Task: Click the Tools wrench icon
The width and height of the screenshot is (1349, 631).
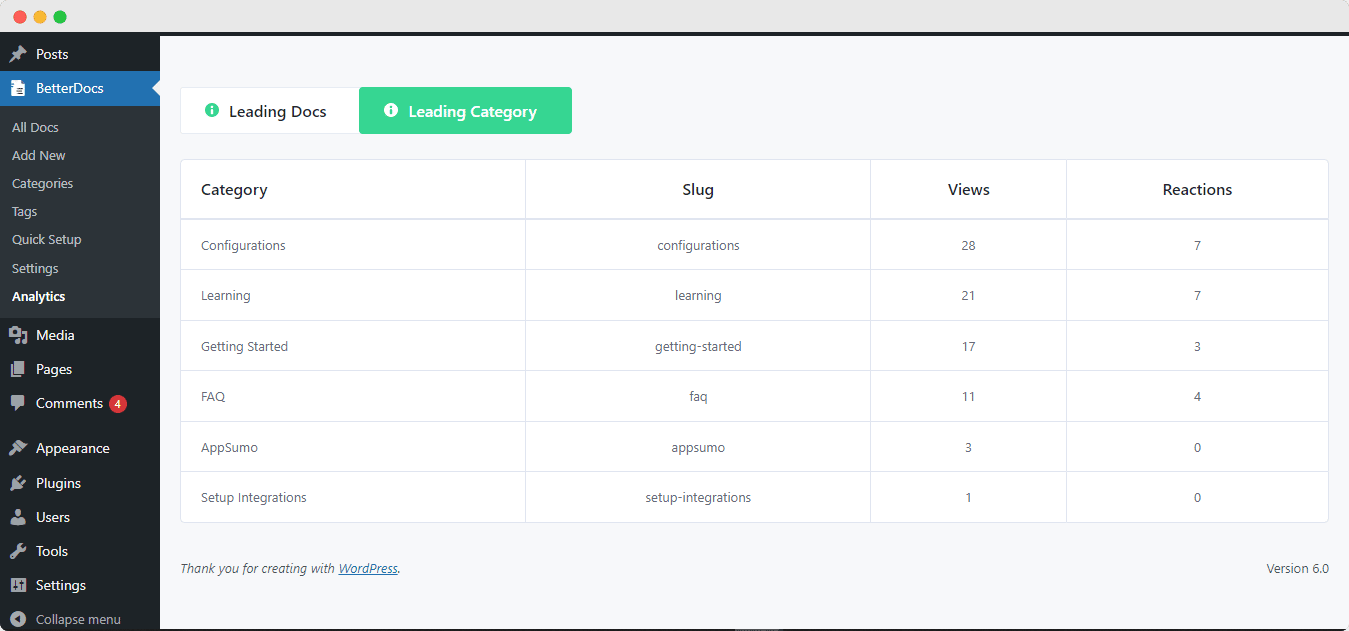Action: click(16, 551)
